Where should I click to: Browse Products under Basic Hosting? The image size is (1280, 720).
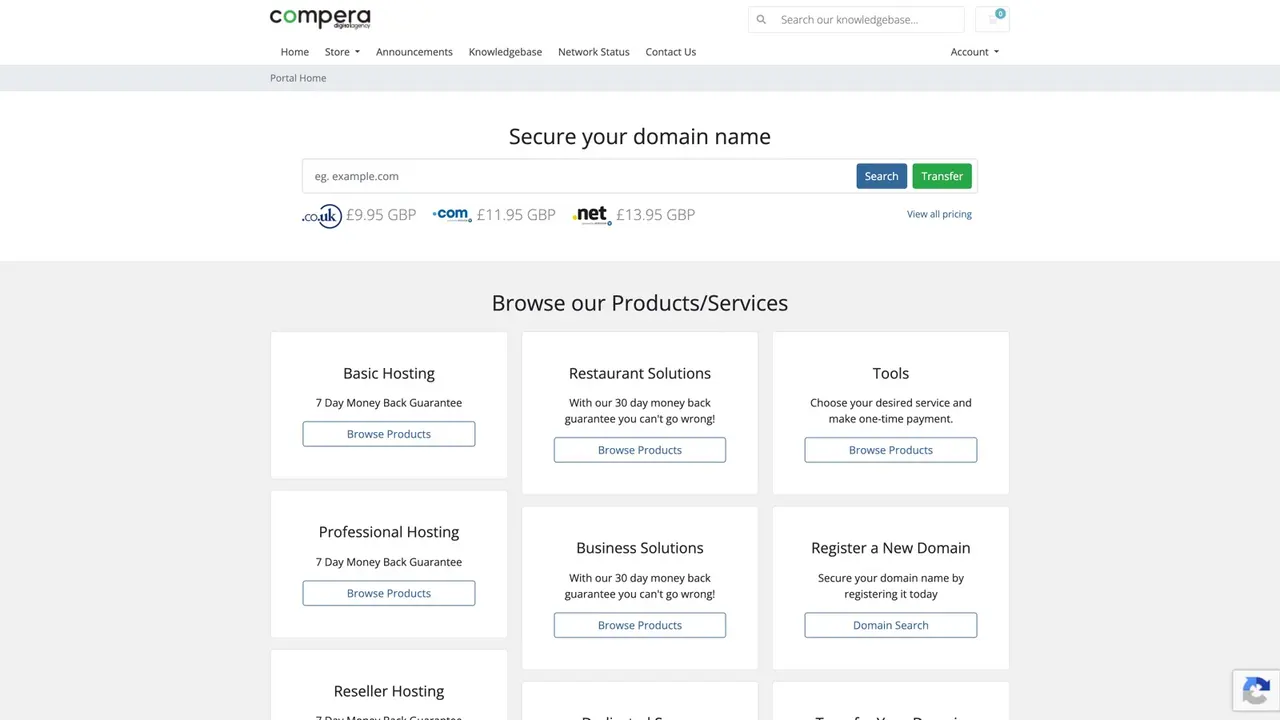pos(389,434)
